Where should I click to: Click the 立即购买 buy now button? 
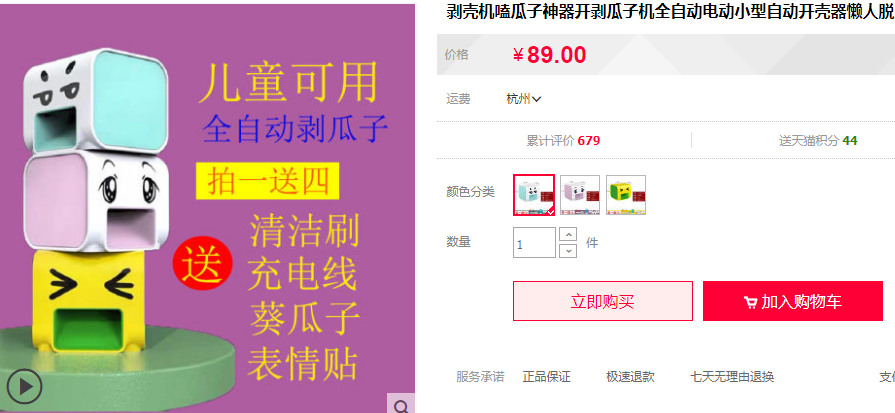[603, 301]
